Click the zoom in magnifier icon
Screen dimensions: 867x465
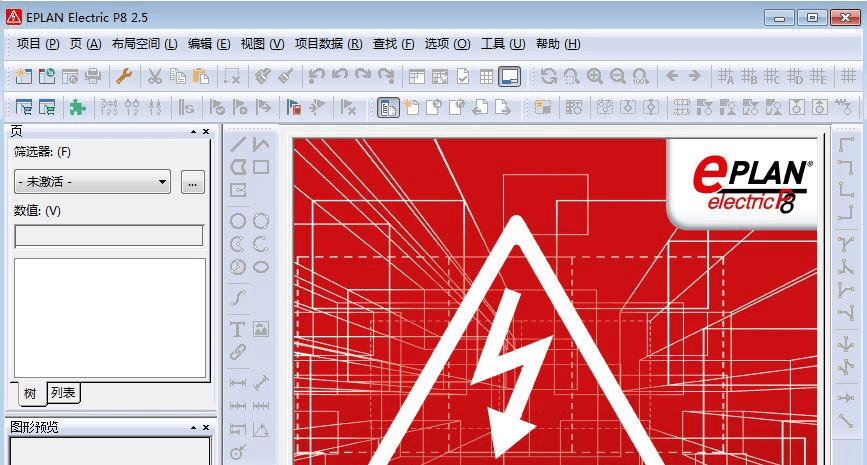[595, 76]
